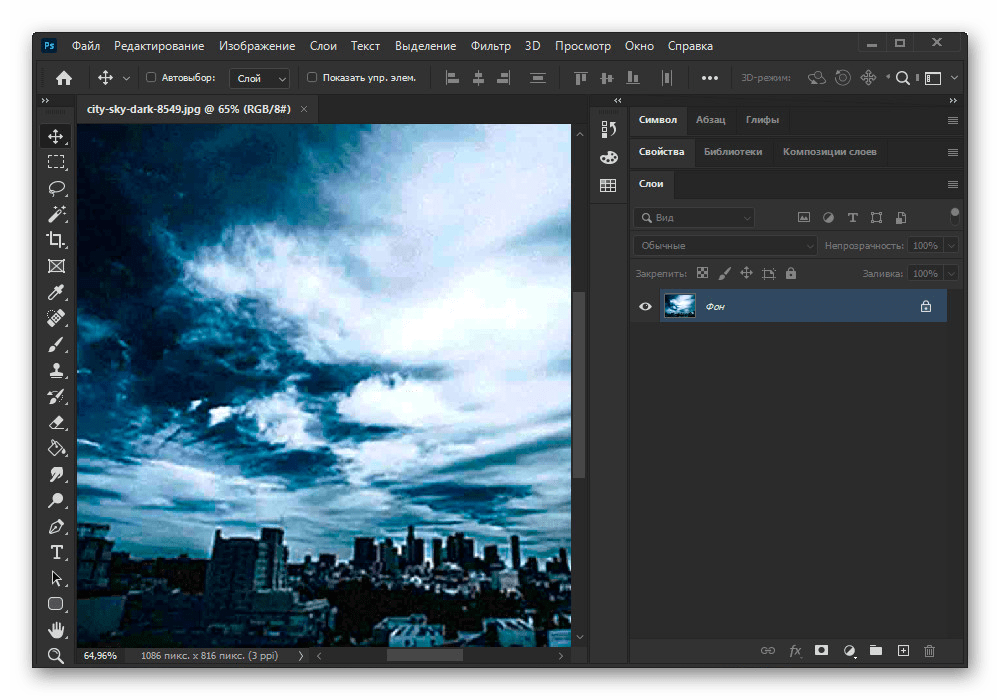Select the Type tool
The height and width of the screenshot is (700, 1000).
tap(56, 552)
